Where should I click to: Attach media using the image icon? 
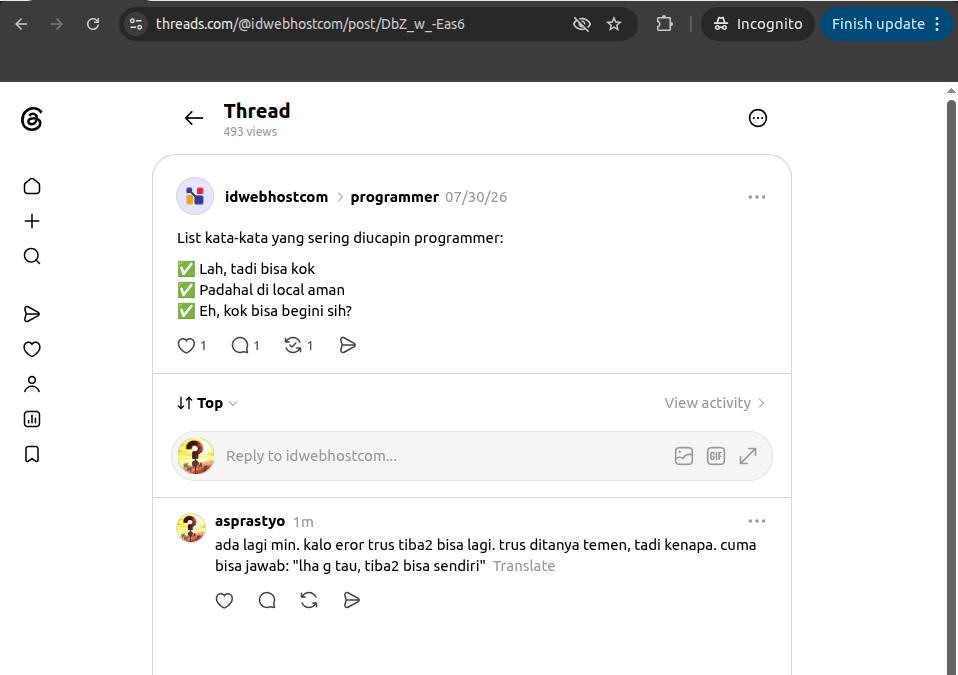[684, 456]
